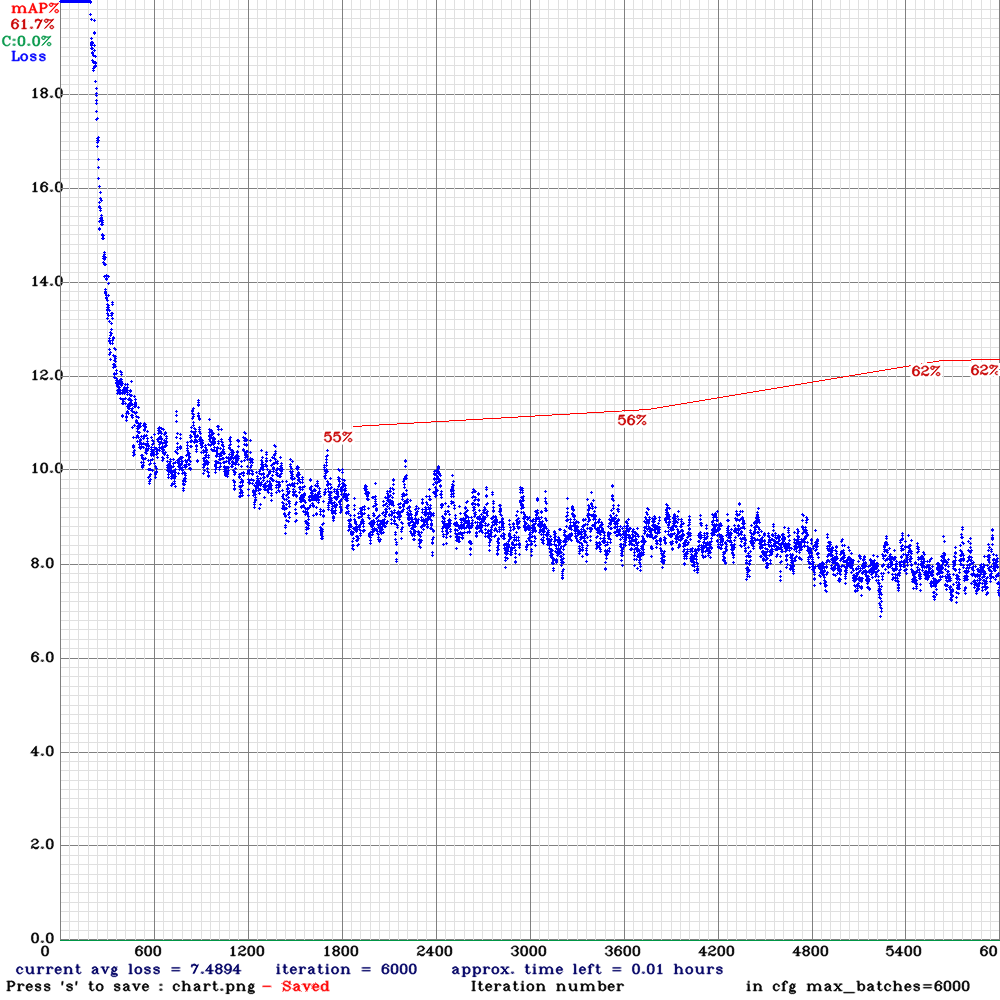Click the 5400 x-axis label
This screenshot has height=1000, width=1000.
click(904, 952)
